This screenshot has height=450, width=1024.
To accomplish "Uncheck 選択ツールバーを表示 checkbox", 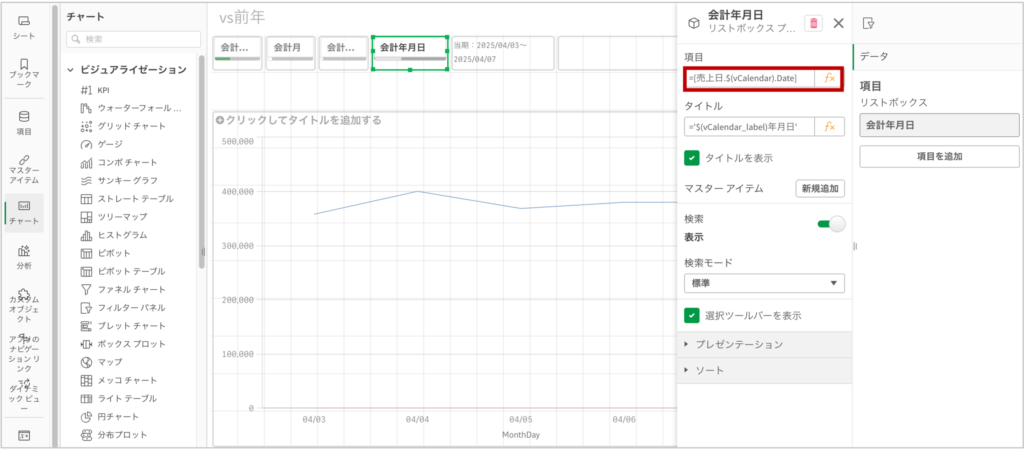I will click(x=692, y=315).
